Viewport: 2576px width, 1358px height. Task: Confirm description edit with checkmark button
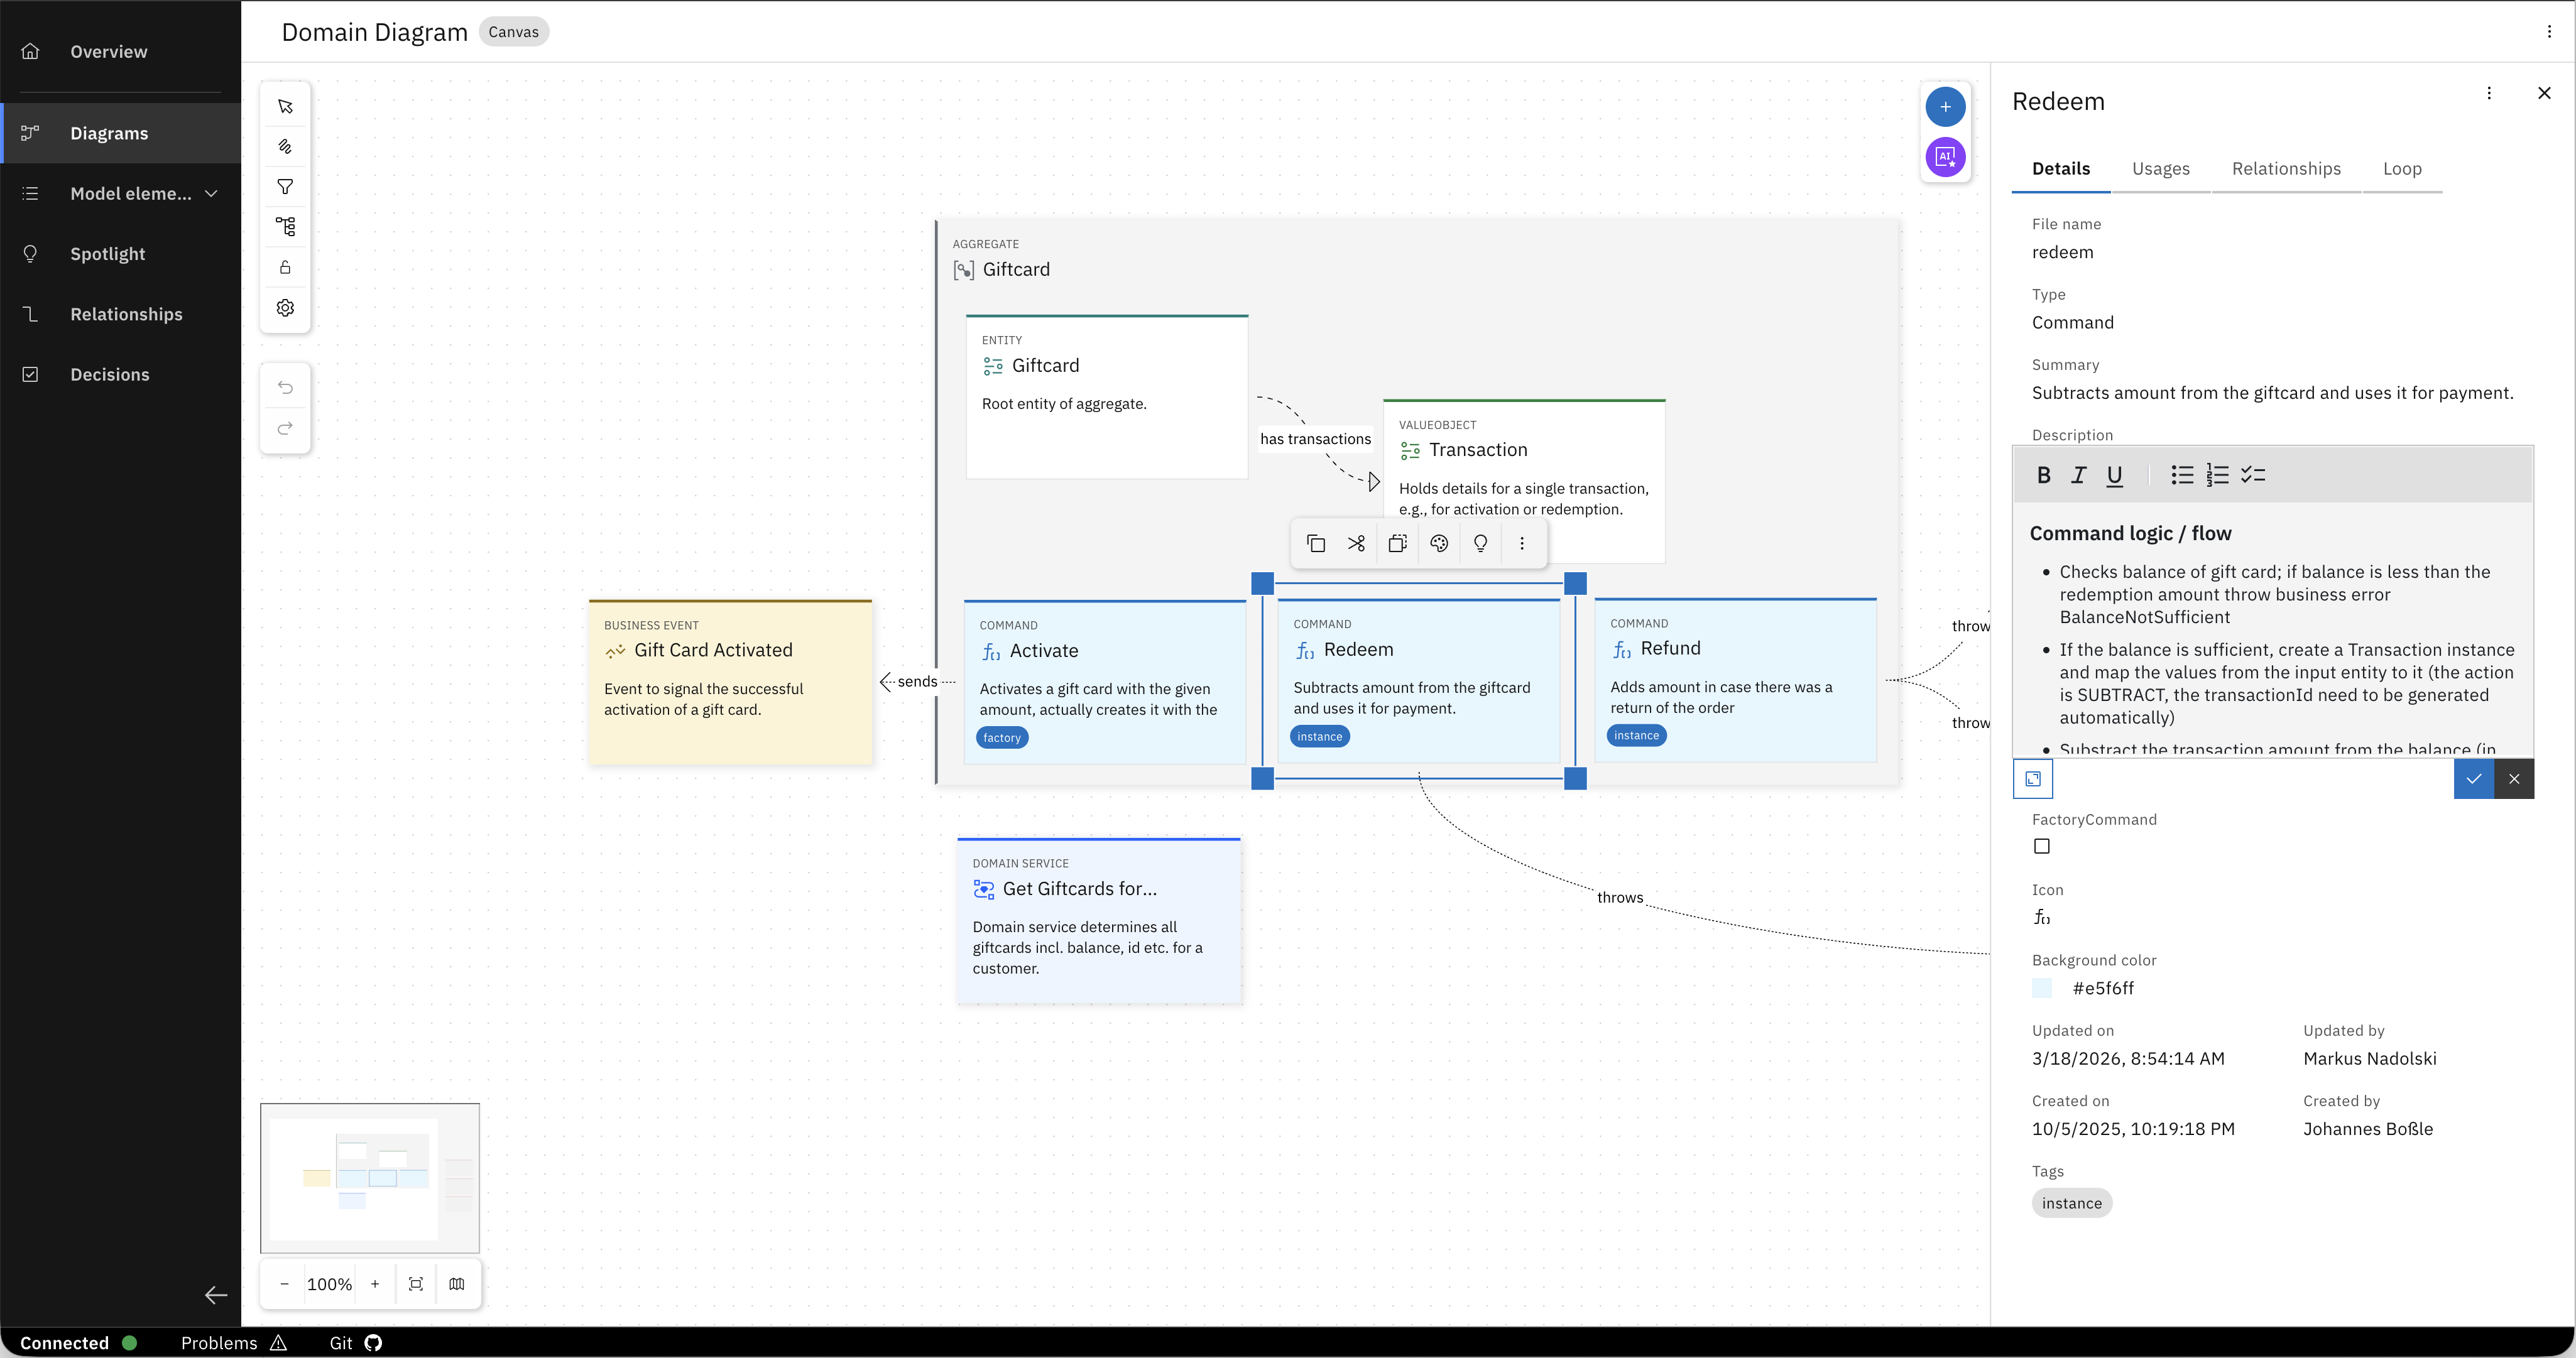coord(2473,779)
